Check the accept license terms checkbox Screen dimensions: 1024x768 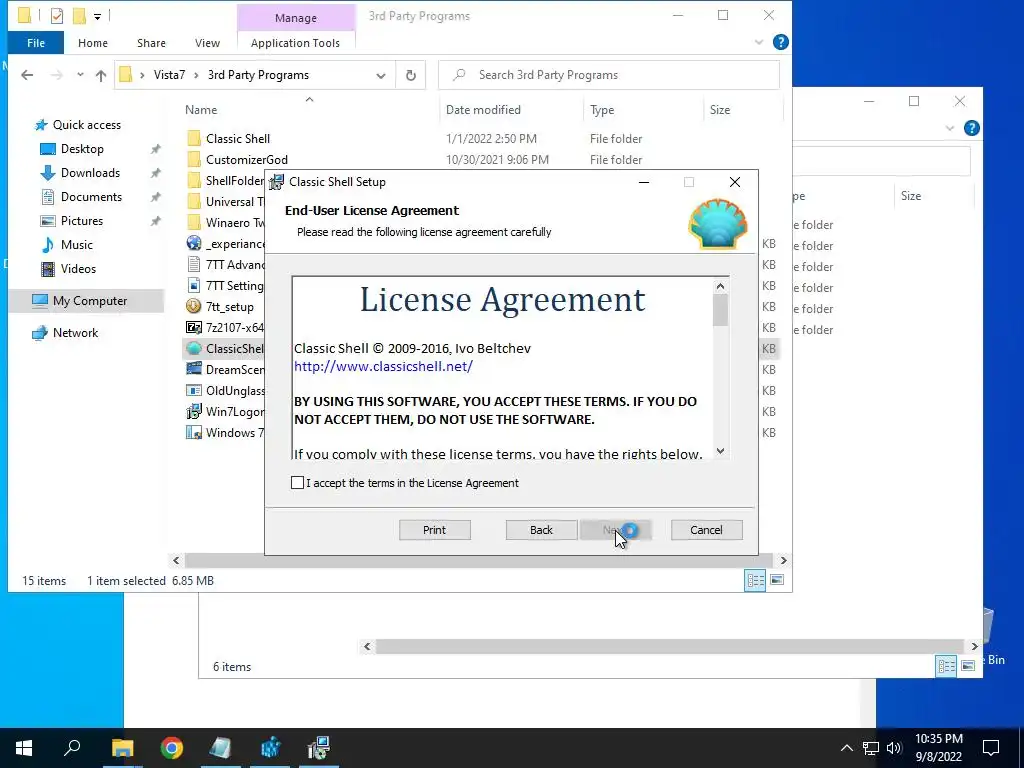[x=297, y=483]
